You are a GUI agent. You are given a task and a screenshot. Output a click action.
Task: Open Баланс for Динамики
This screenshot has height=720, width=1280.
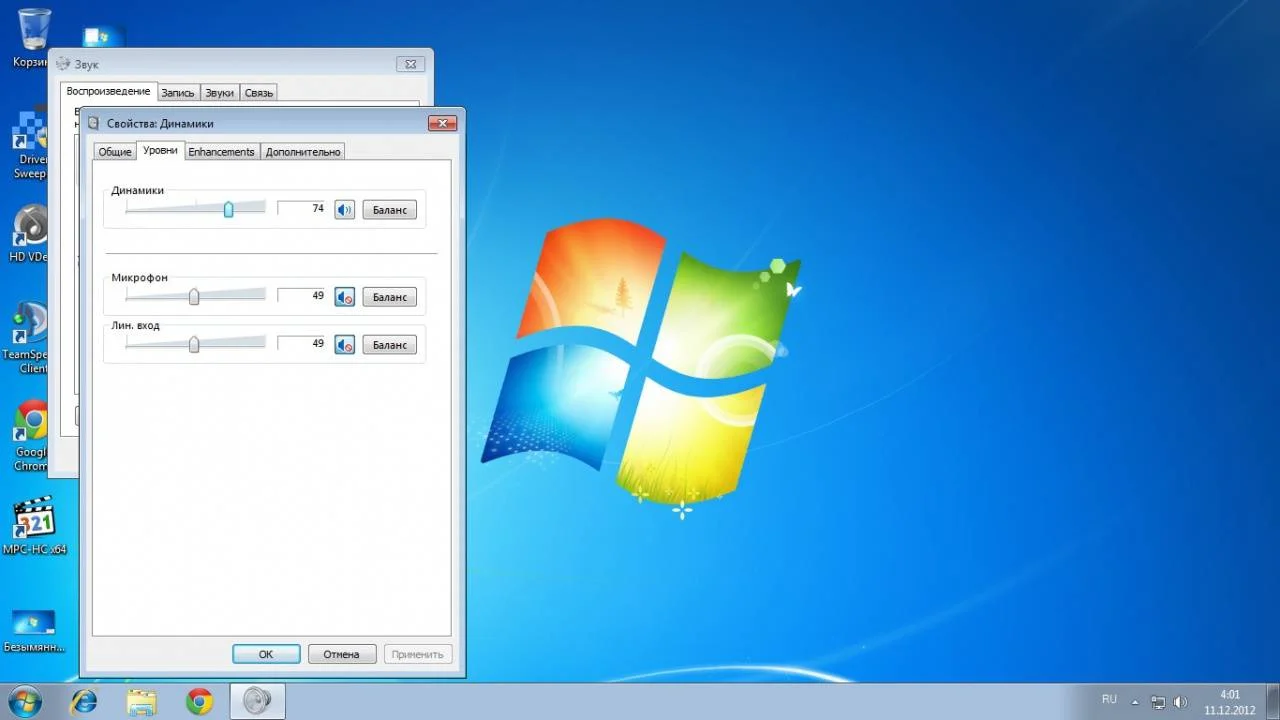tap(389, 210)
